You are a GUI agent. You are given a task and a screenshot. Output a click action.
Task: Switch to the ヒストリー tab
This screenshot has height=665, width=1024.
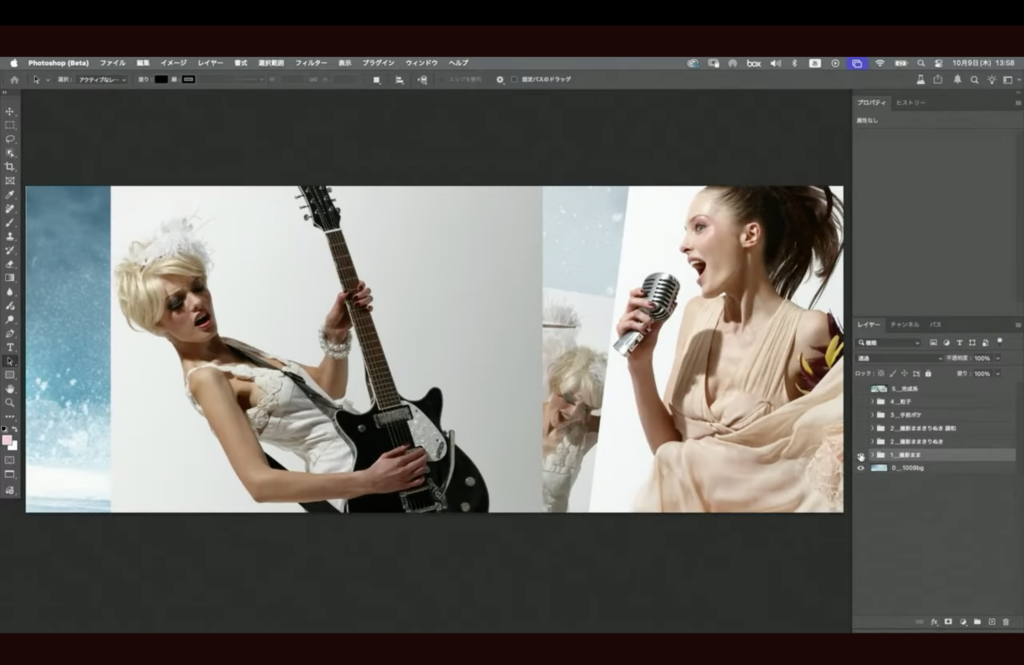pos(910,103)
